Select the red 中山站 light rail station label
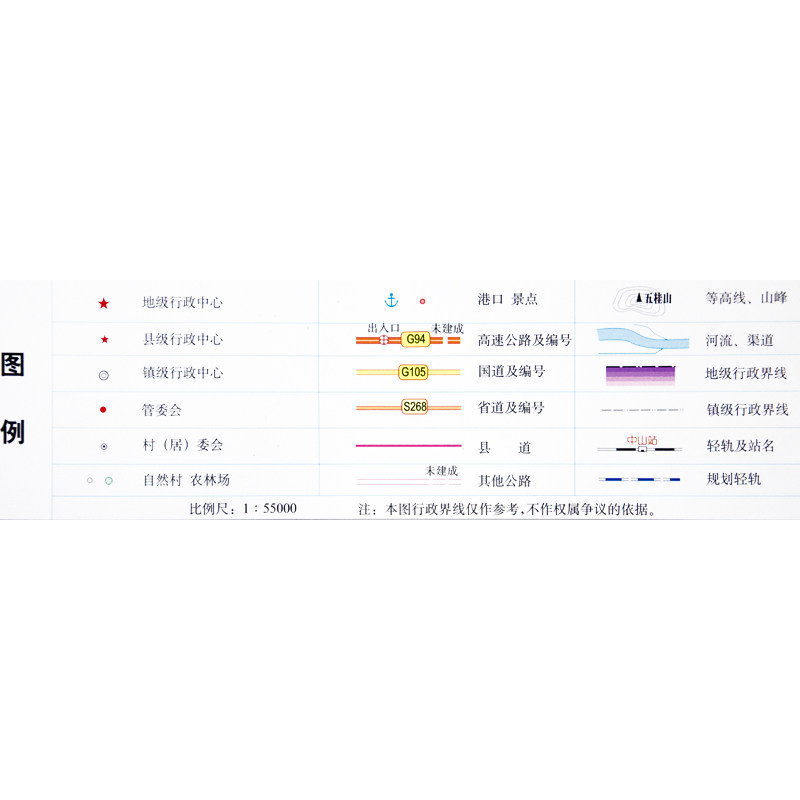The image size is (800, 800). pos(642,440)
